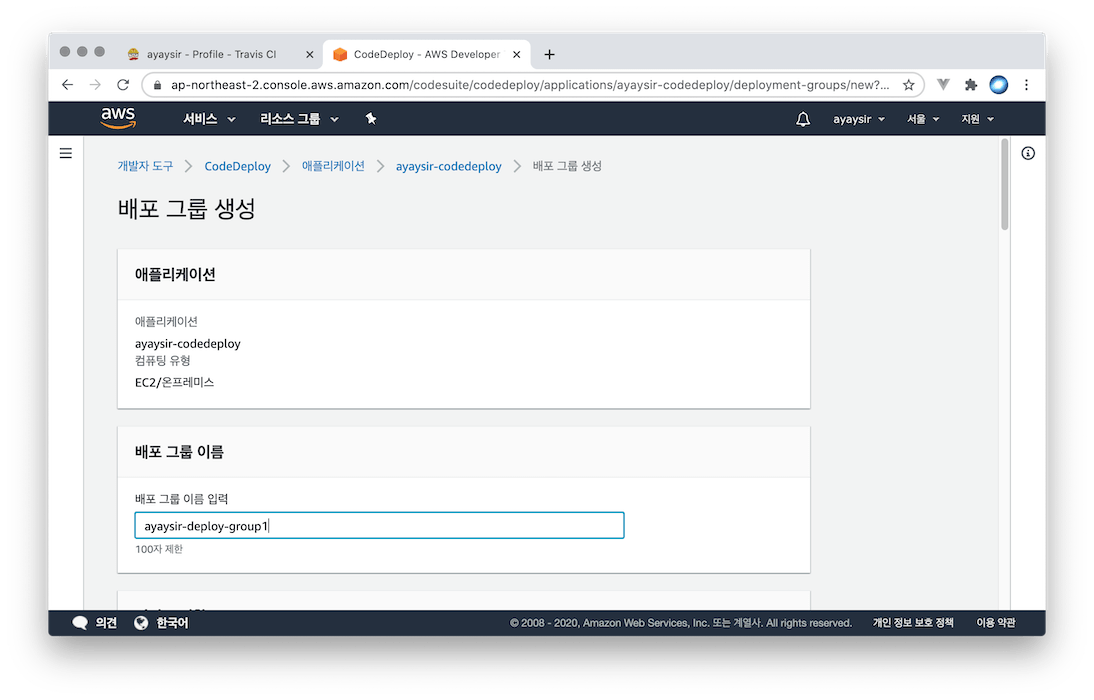Click the AWS logo home icon

(118, 119)
